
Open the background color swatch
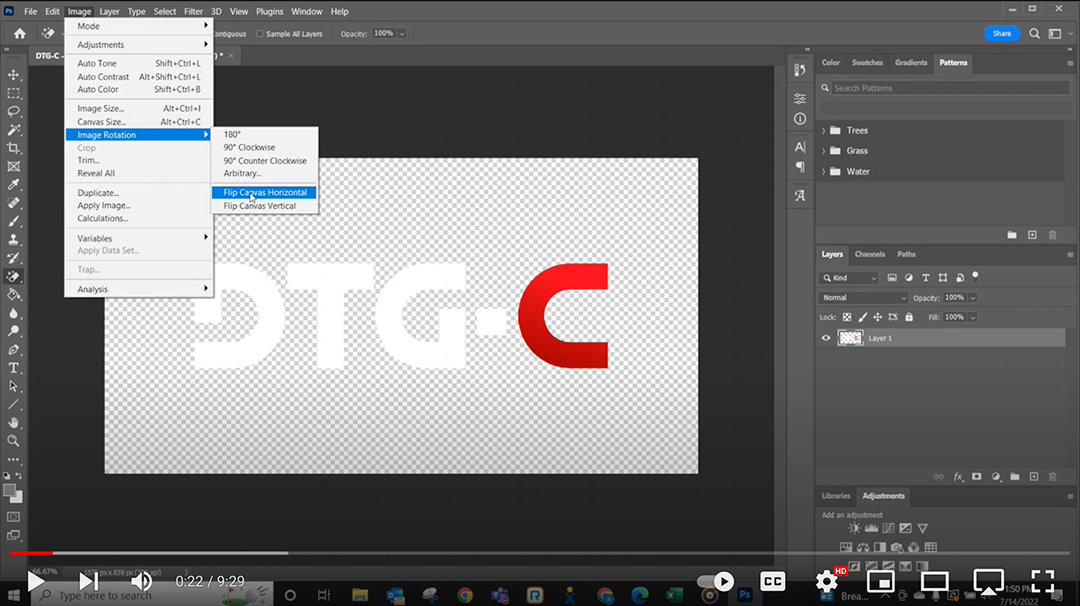pos(17,497)
